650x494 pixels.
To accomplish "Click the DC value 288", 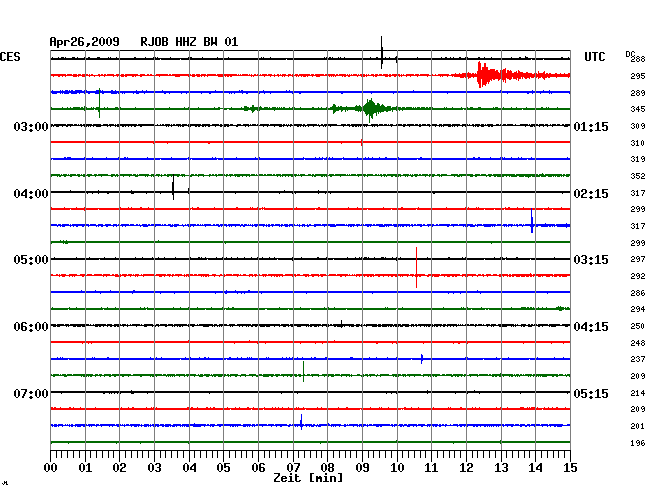I will [x=638, y=59].
